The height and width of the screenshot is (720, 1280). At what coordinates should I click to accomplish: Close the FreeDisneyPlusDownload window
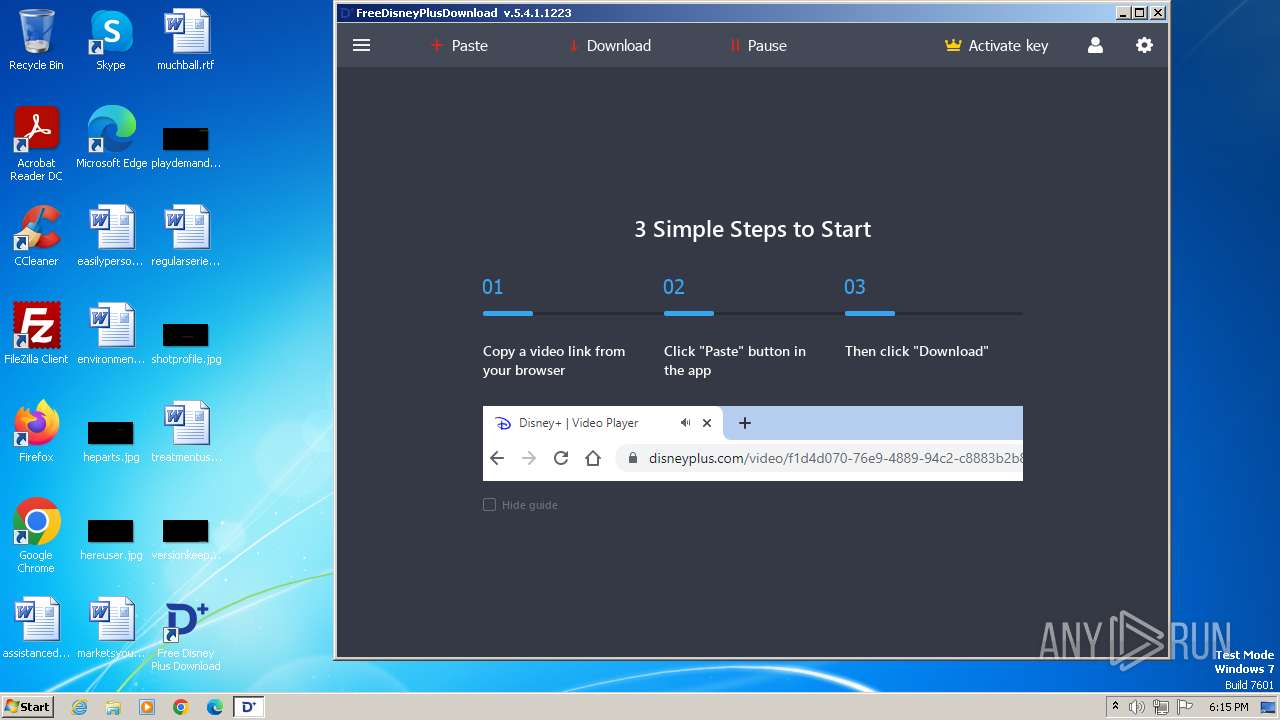[x=1158, y=13]
